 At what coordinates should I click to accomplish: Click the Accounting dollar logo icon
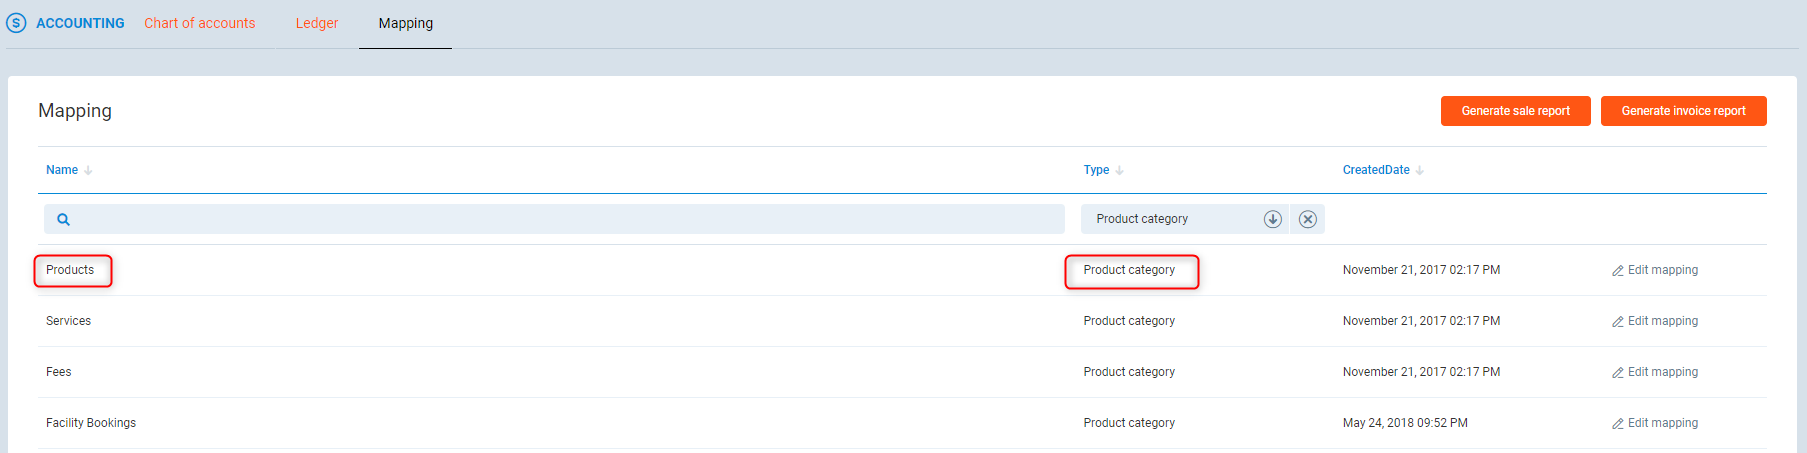click(16, 23)
